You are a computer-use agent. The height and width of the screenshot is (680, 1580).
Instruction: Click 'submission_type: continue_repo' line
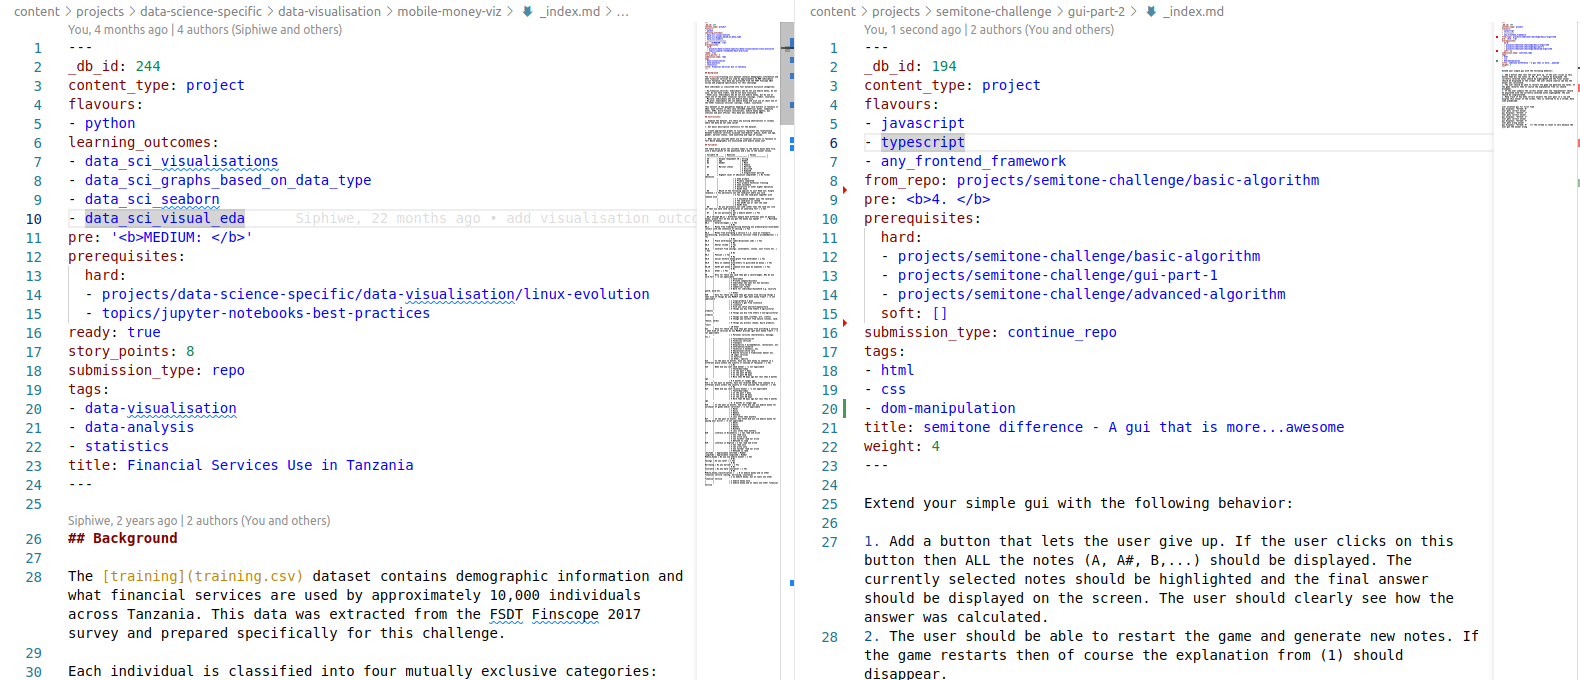click(x=990, y=332)
